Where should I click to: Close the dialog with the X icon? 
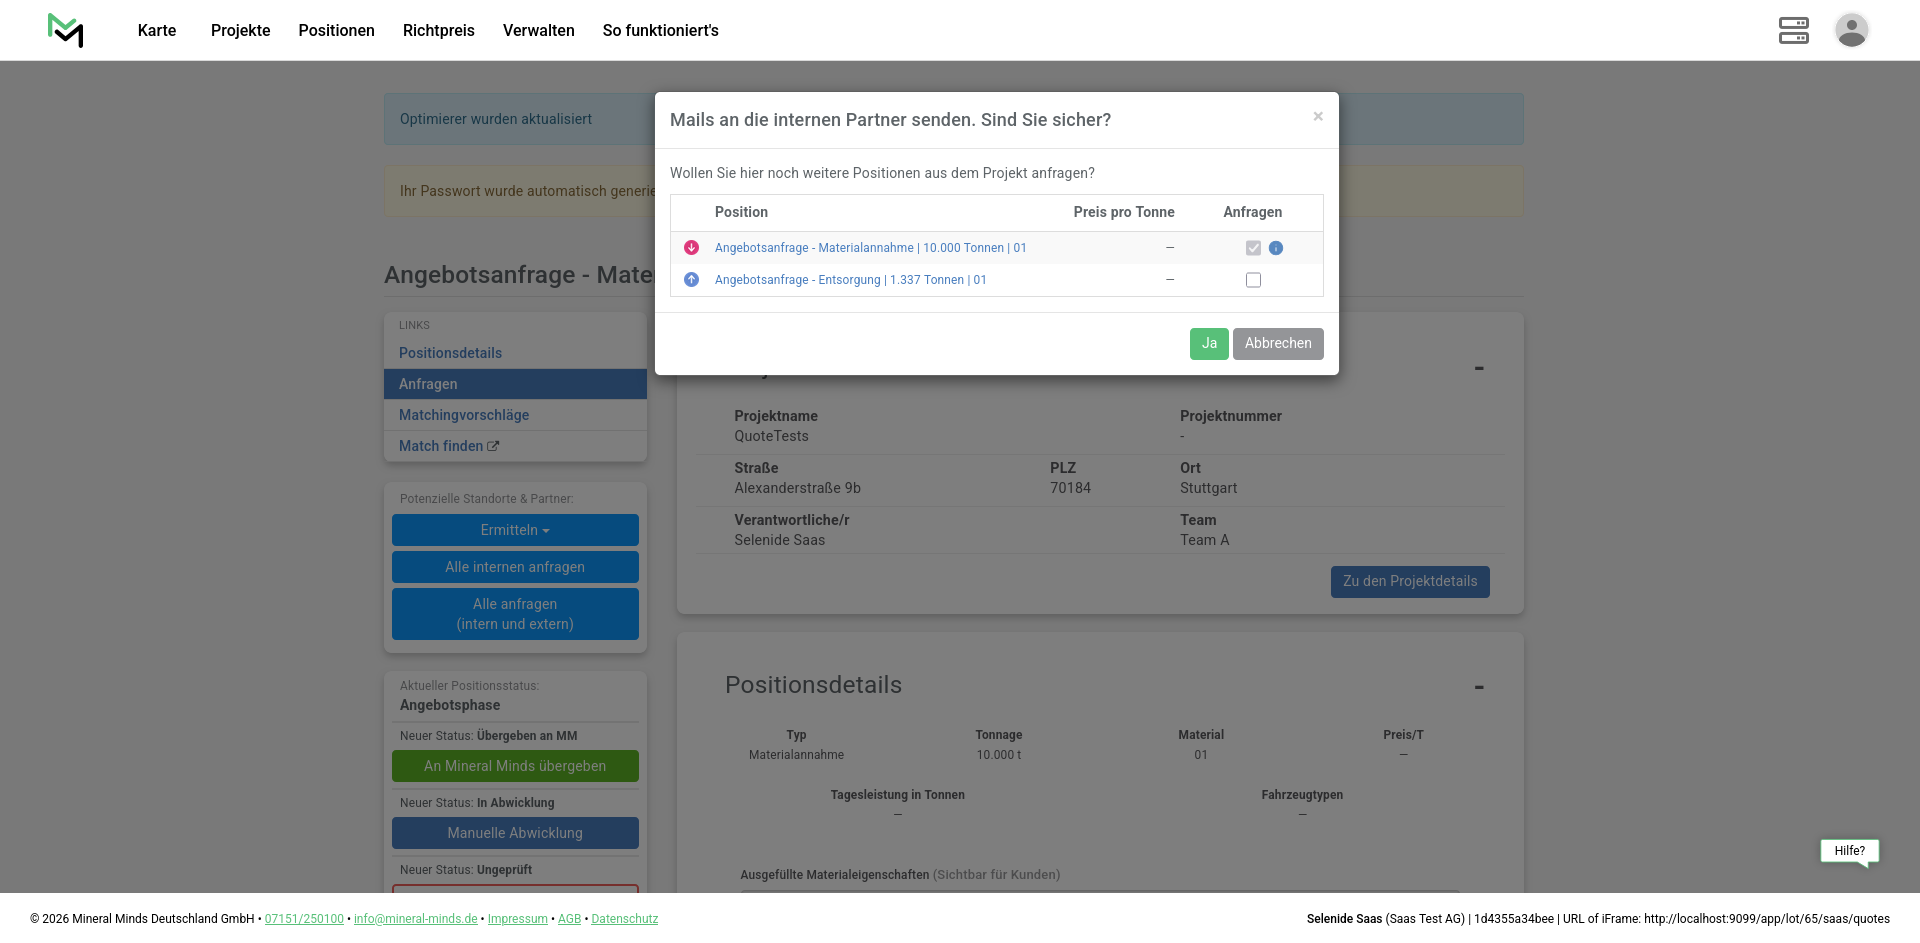coord(1318,117)
